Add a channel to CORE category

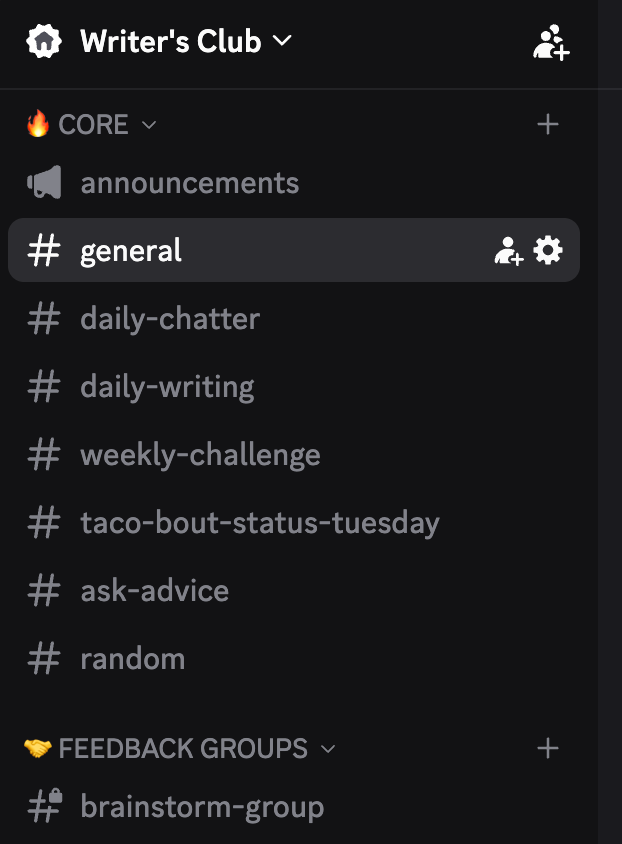click(x=547, y=124)
